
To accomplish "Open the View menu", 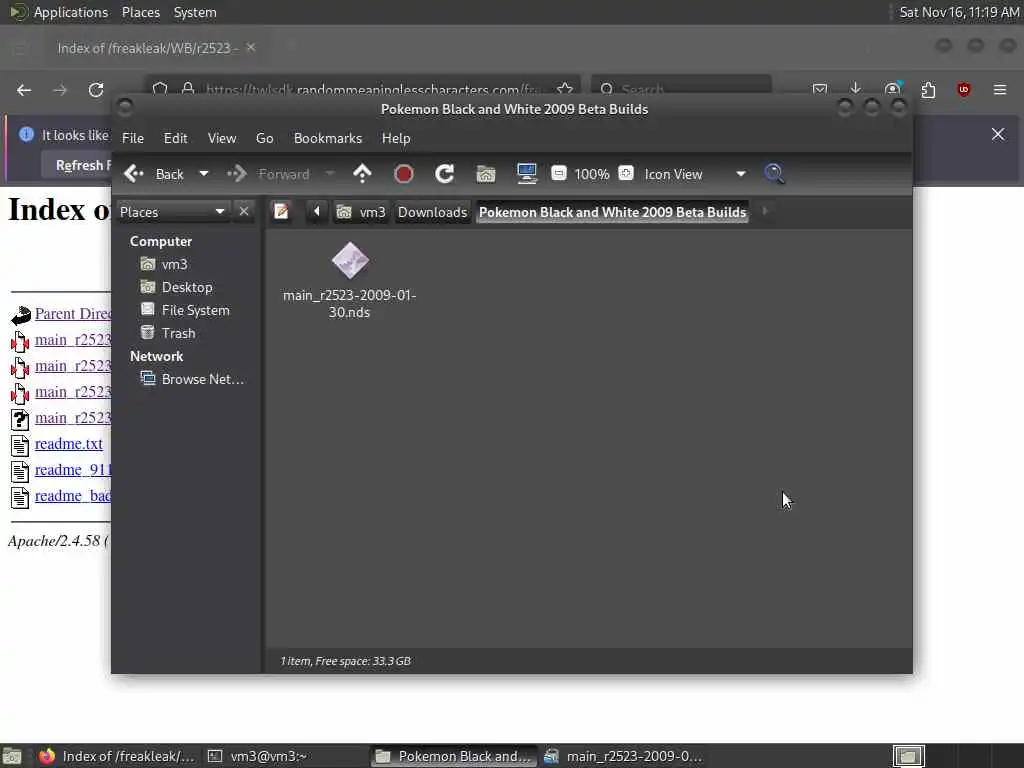I will [222, 138].
